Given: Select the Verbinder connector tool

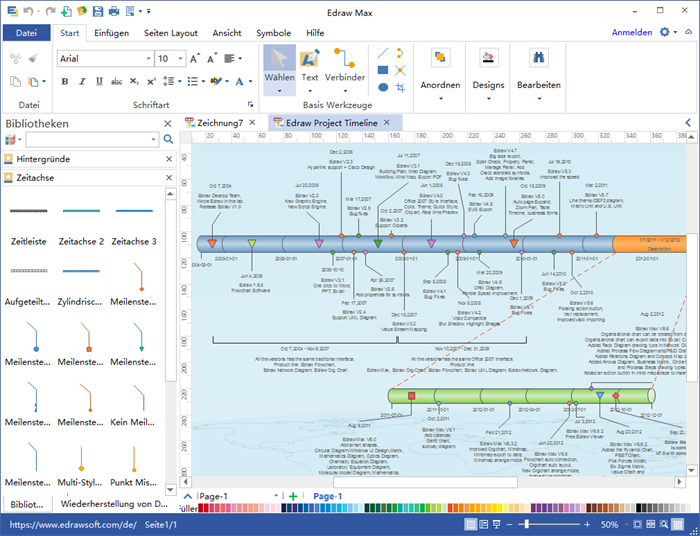Looking at the screenshot, I should click(x=345, y=59).
